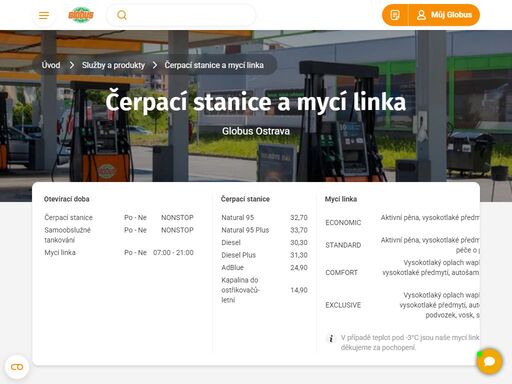Click Čerpací stanice prices heading
This screenshot has width=512, height=384.
245,199
